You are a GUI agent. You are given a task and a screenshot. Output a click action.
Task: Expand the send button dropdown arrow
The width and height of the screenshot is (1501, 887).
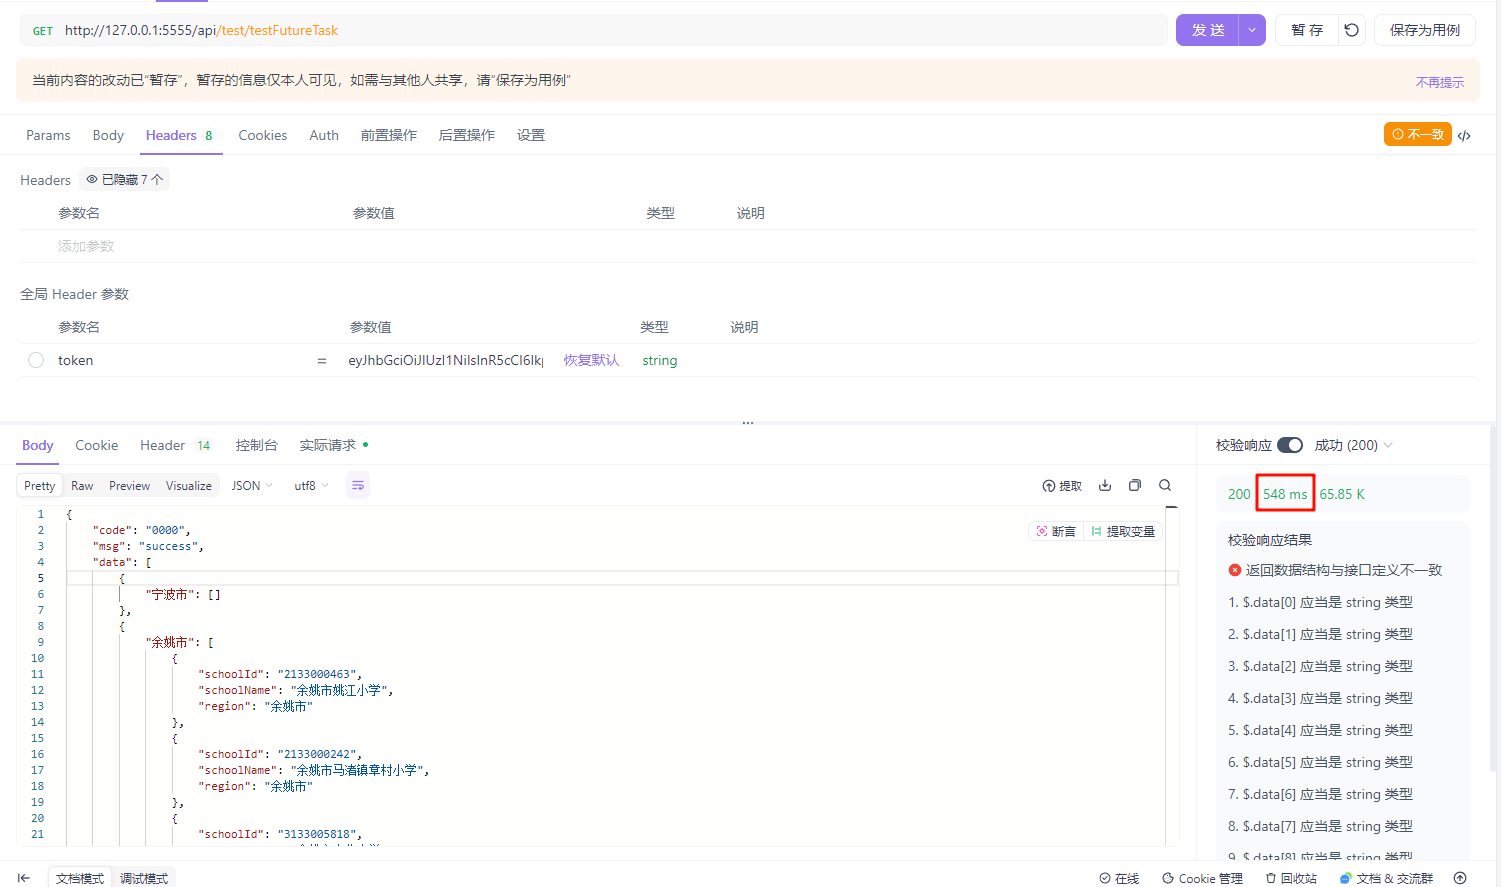(x=1251, y=30)
